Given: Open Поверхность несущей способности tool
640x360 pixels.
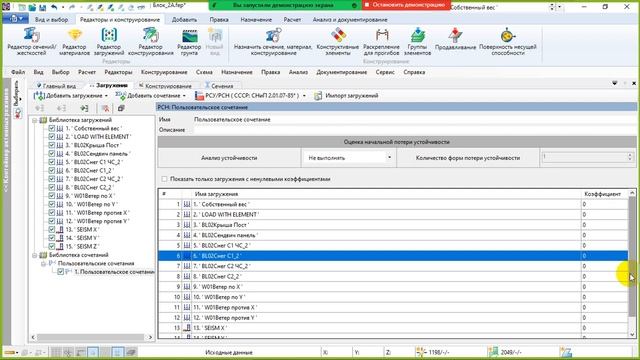Looking at the screenshot, I should pos(507,41).
